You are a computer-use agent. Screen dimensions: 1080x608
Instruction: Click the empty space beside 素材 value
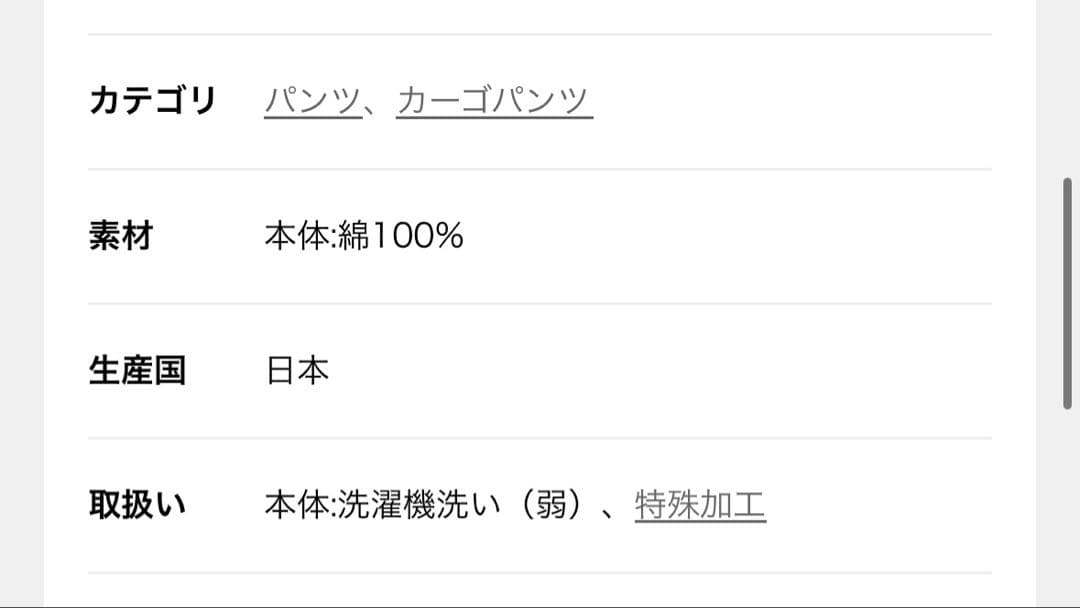click(x=700, y=235)
